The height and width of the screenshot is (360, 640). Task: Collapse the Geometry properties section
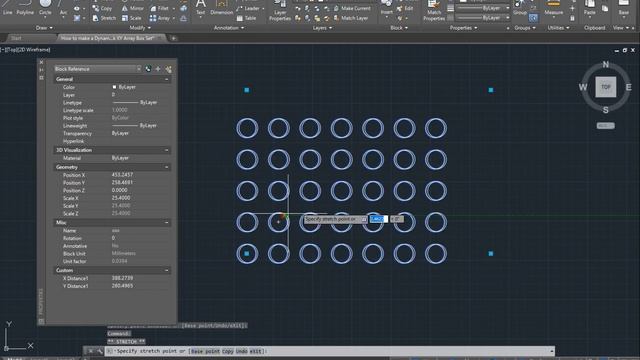coord(167,167)
